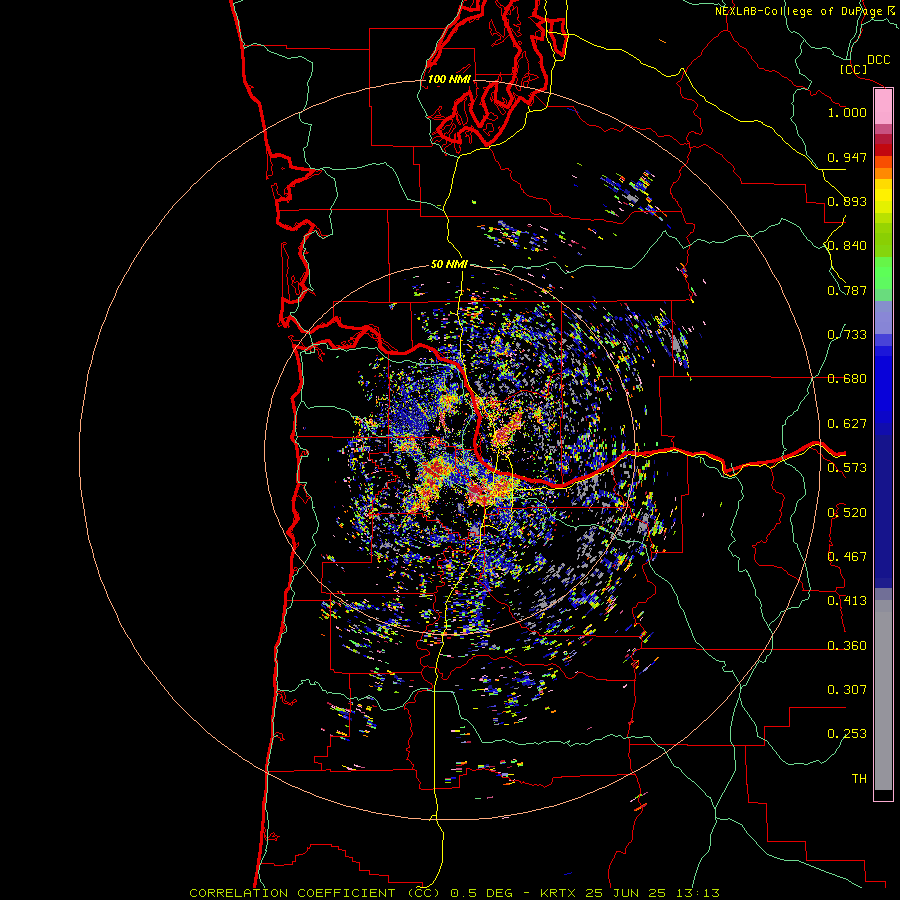Click the 0.413 color scale value
The width and height of the screenshot is (900, 900).
847,601
